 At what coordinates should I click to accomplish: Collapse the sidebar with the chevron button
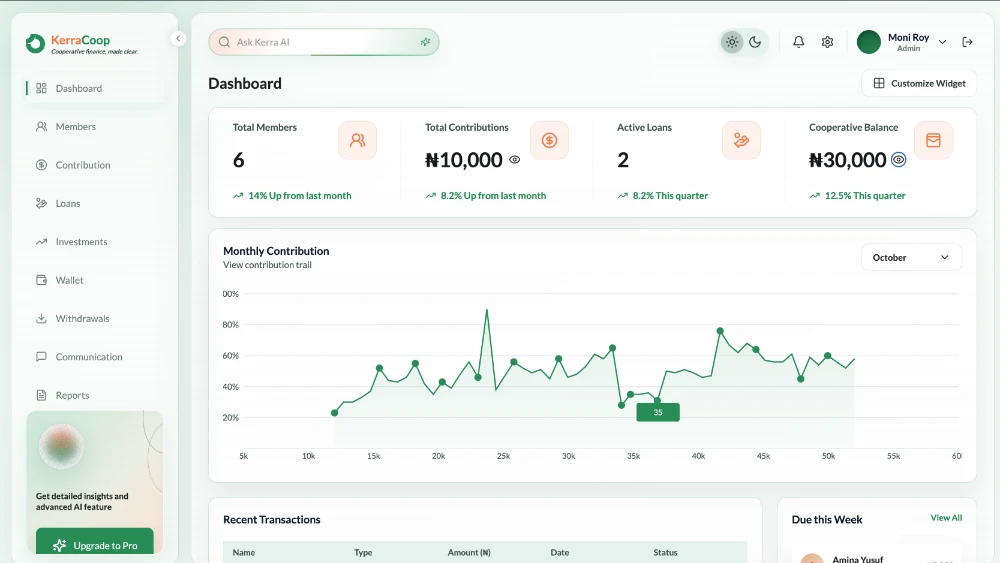point(178,38)
